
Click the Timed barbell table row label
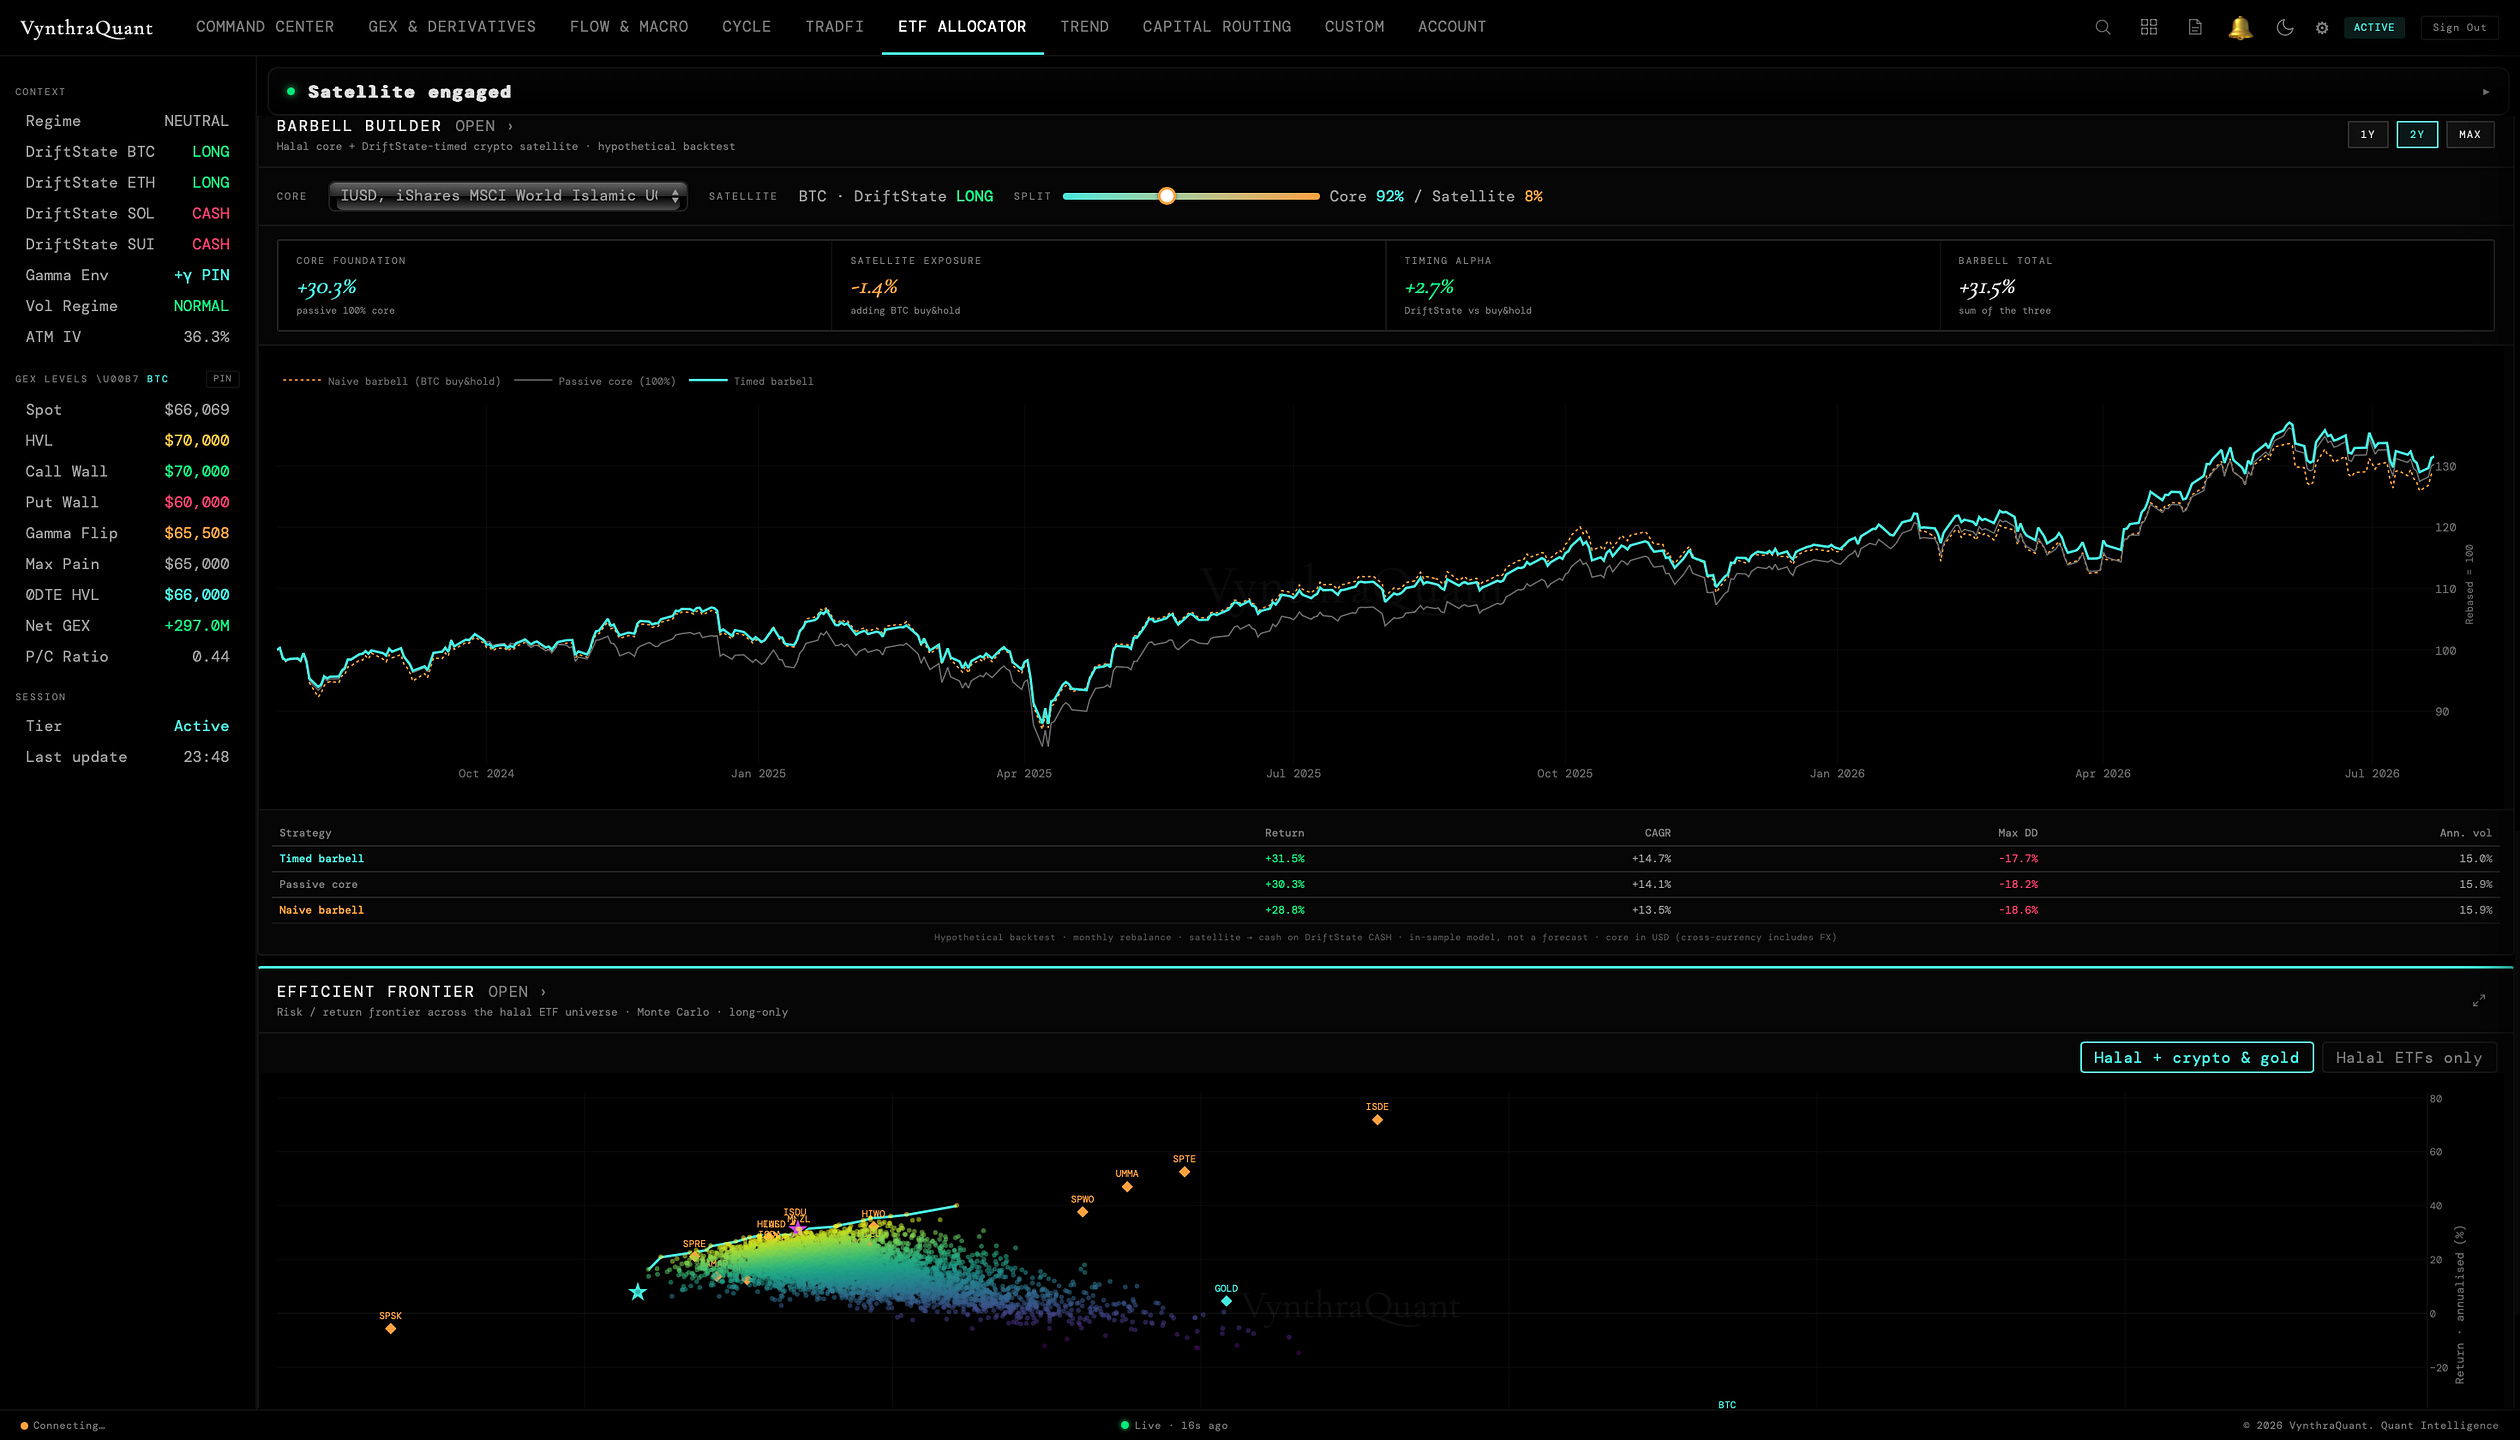[321, 859]
